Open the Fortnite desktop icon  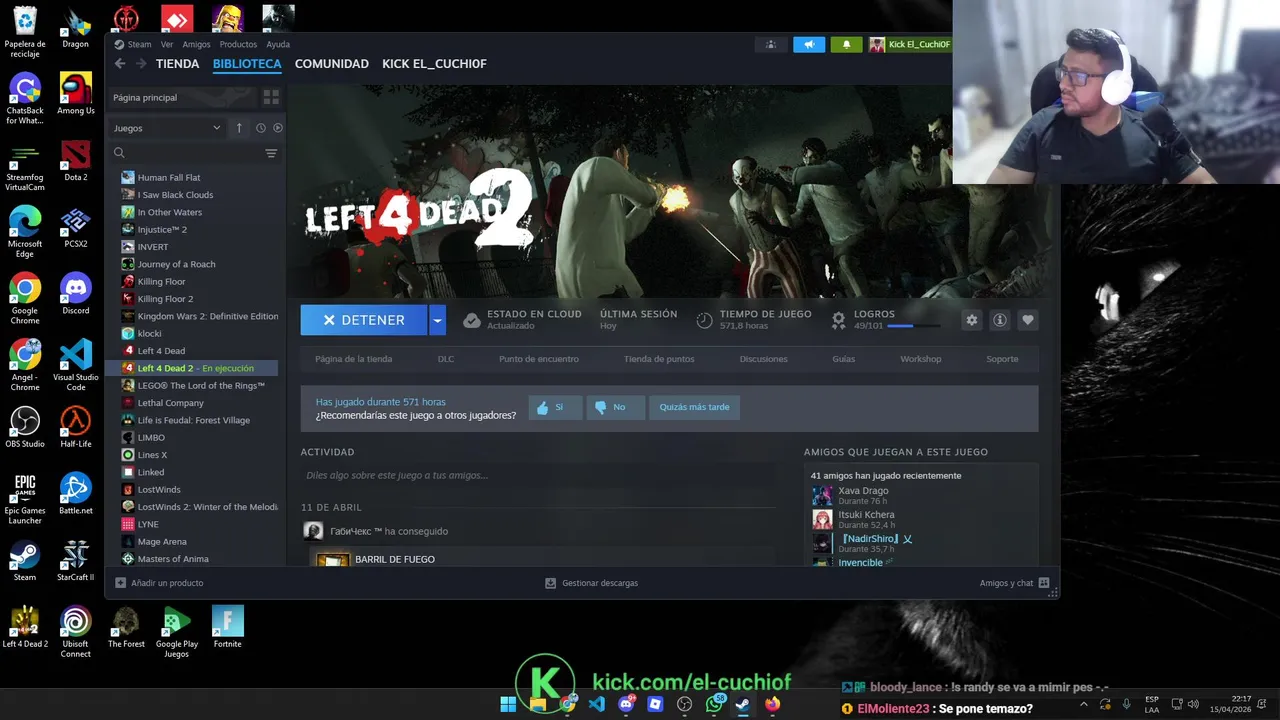coord(227,627)
